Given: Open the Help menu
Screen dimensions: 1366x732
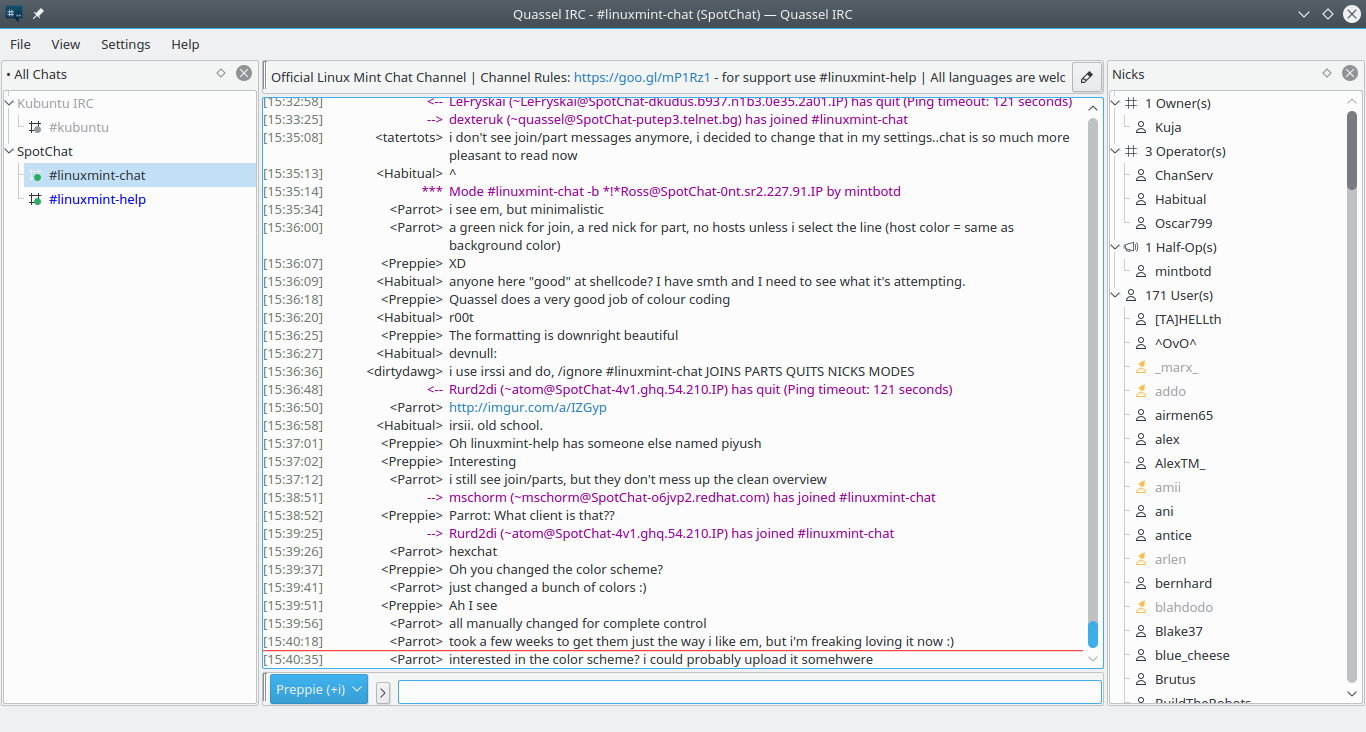Looking at the screenshot, I should 185,44.
